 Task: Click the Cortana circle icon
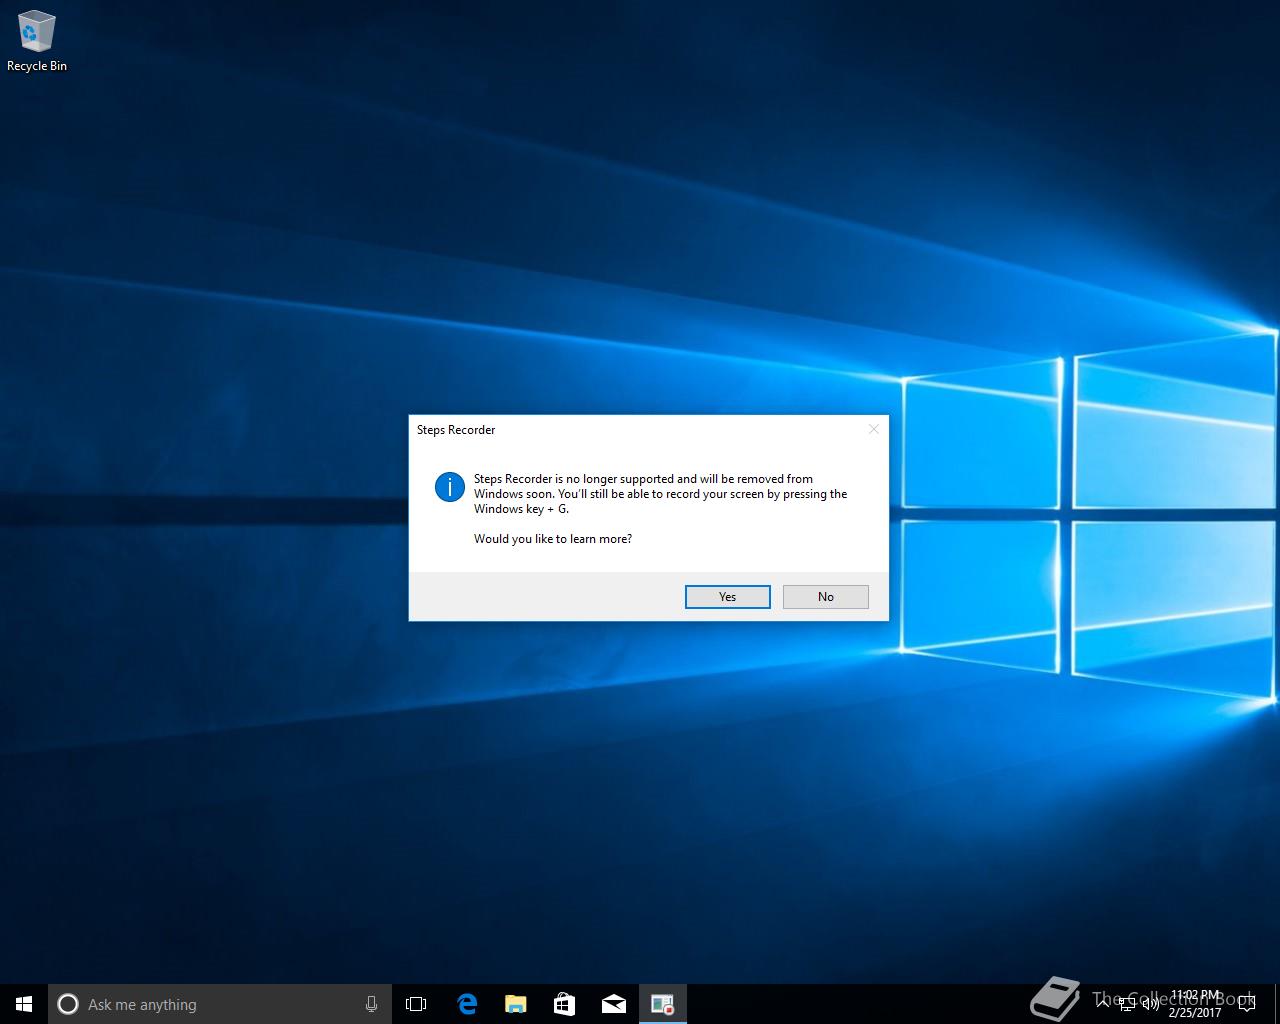coord(68,1004)
